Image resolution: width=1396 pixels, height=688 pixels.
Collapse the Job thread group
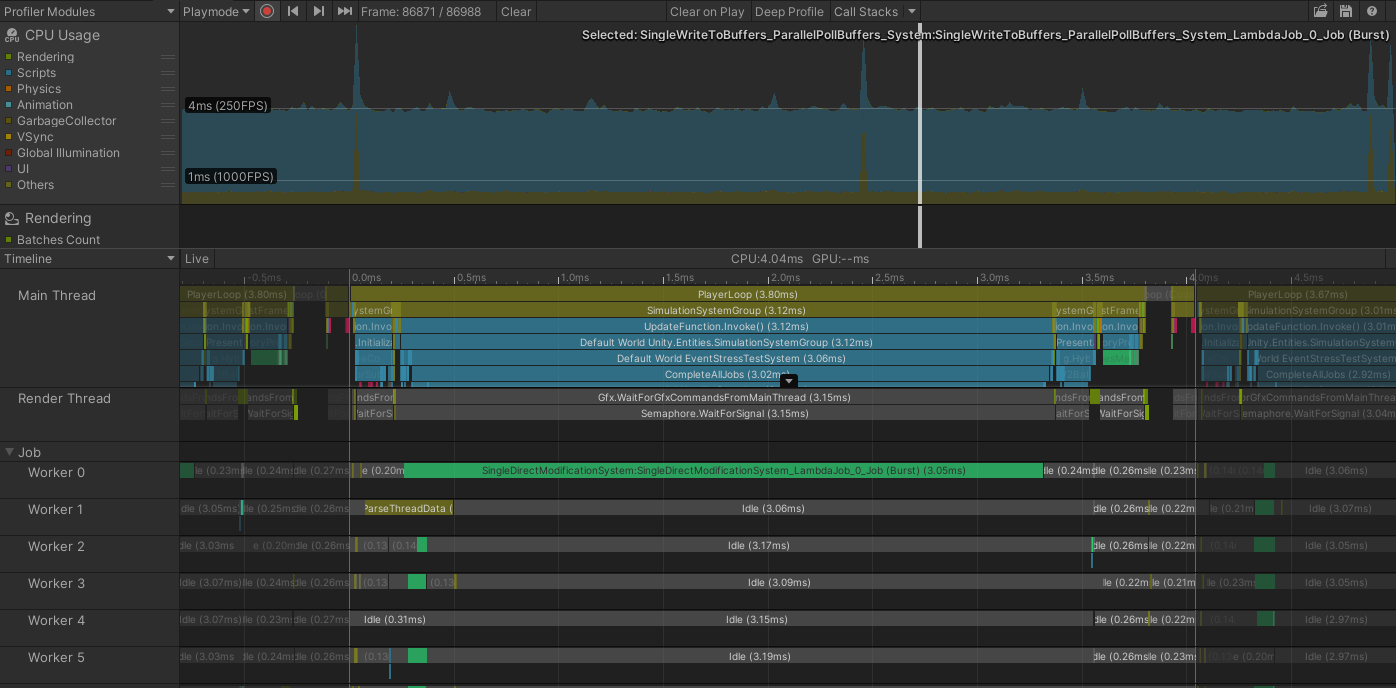(8, 451)
